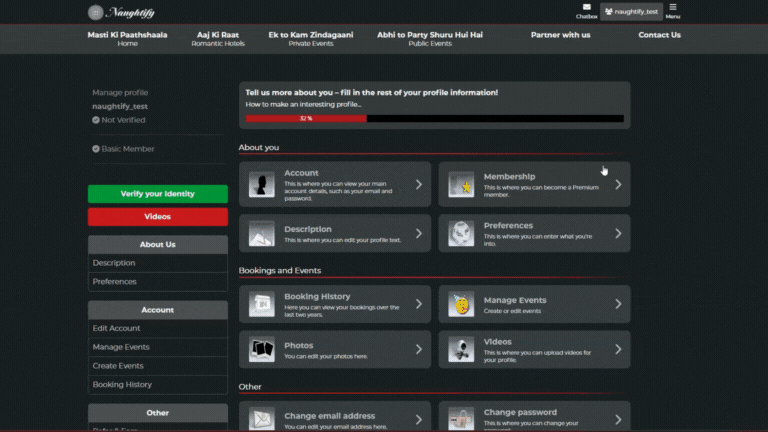The height and width of the screenshot is (432, 768).
Task: Click the Membership star icon
Action: [x=461, y=185]
